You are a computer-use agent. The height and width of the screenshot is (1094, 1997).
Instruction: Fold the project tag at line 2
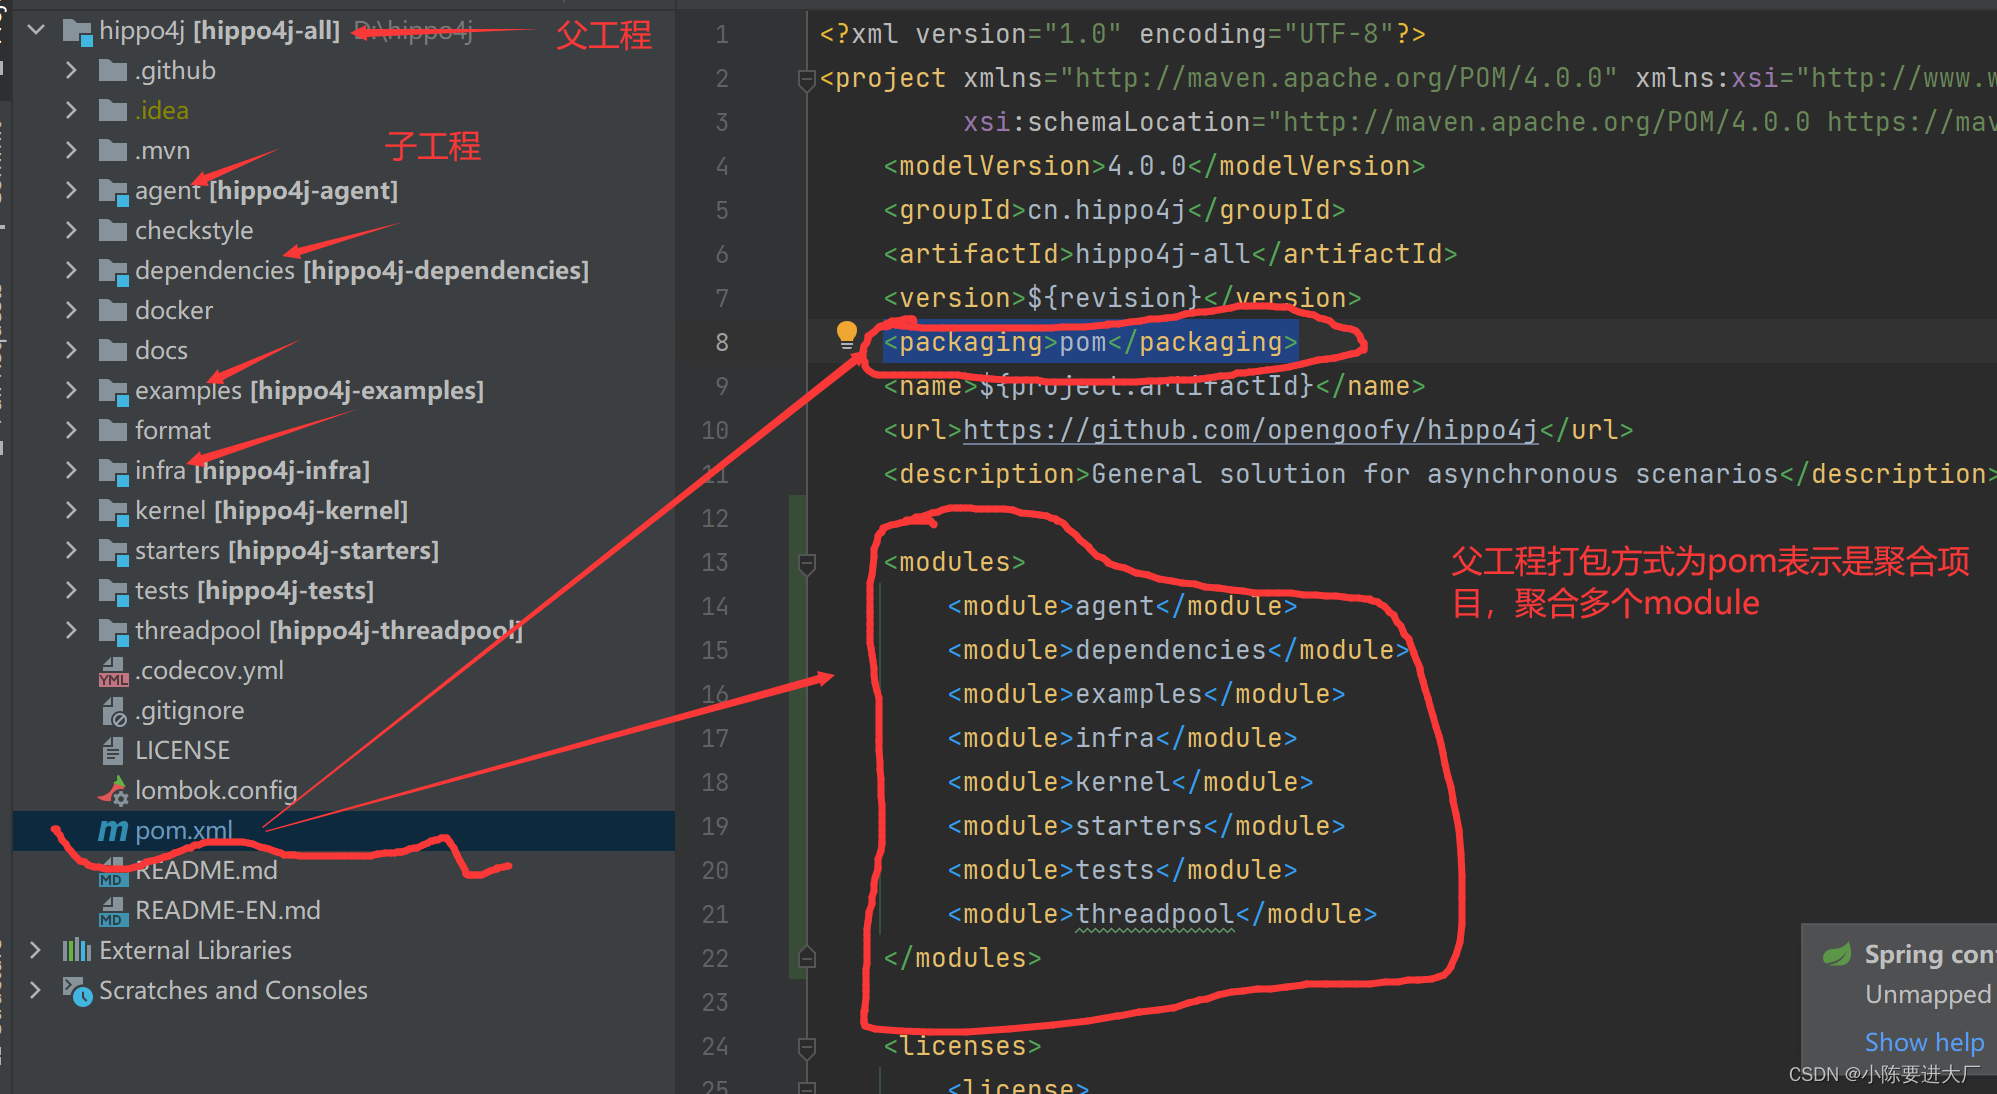pyautogui.click(x=807, y=79)
